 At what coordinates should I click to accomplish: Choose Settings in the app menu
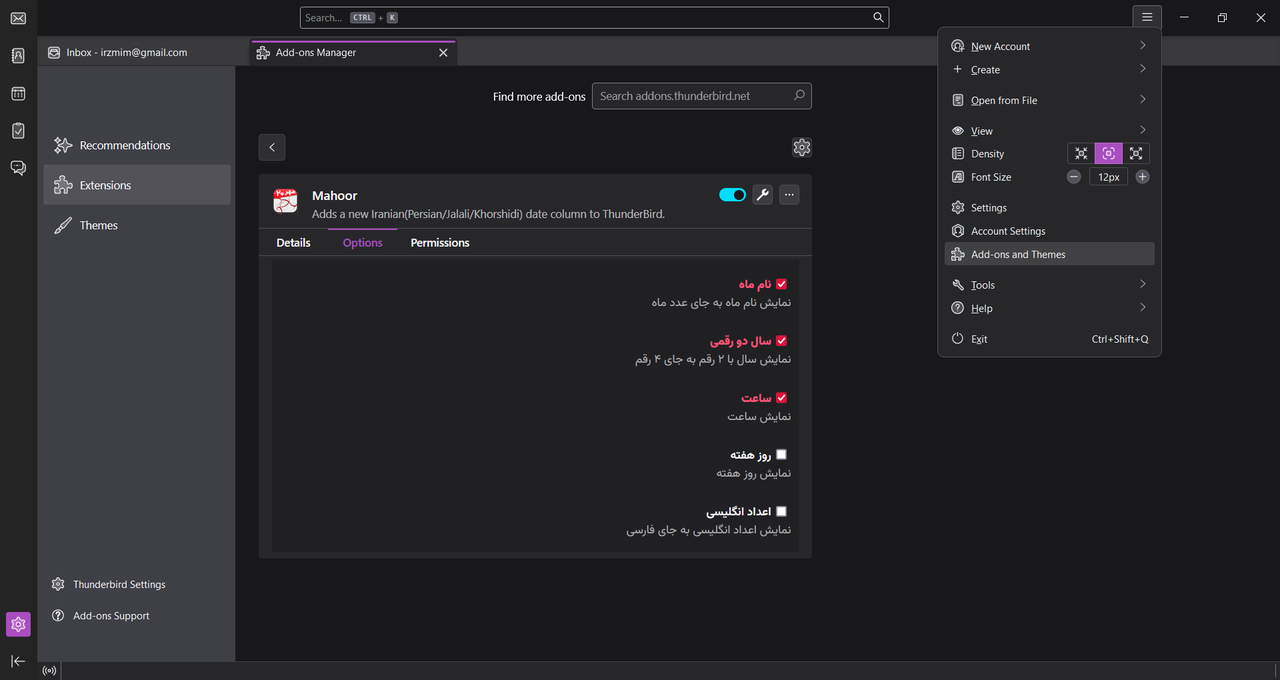point(1049,208)
